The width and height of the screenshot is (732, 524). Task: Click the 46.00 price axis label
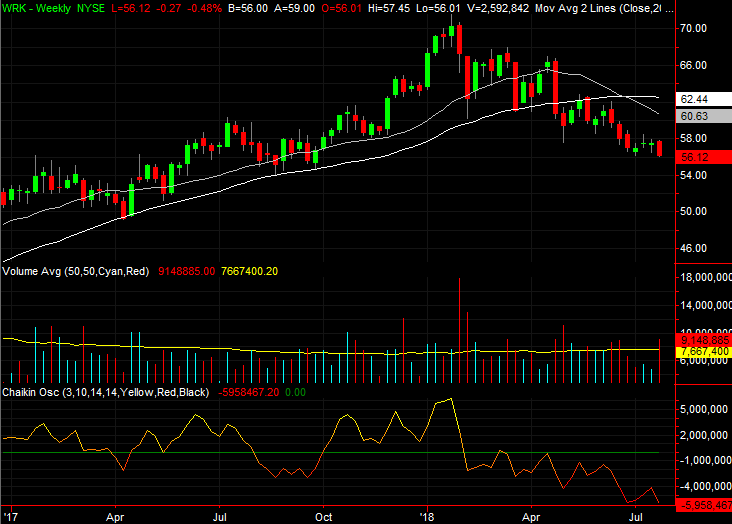click(693, 248)
